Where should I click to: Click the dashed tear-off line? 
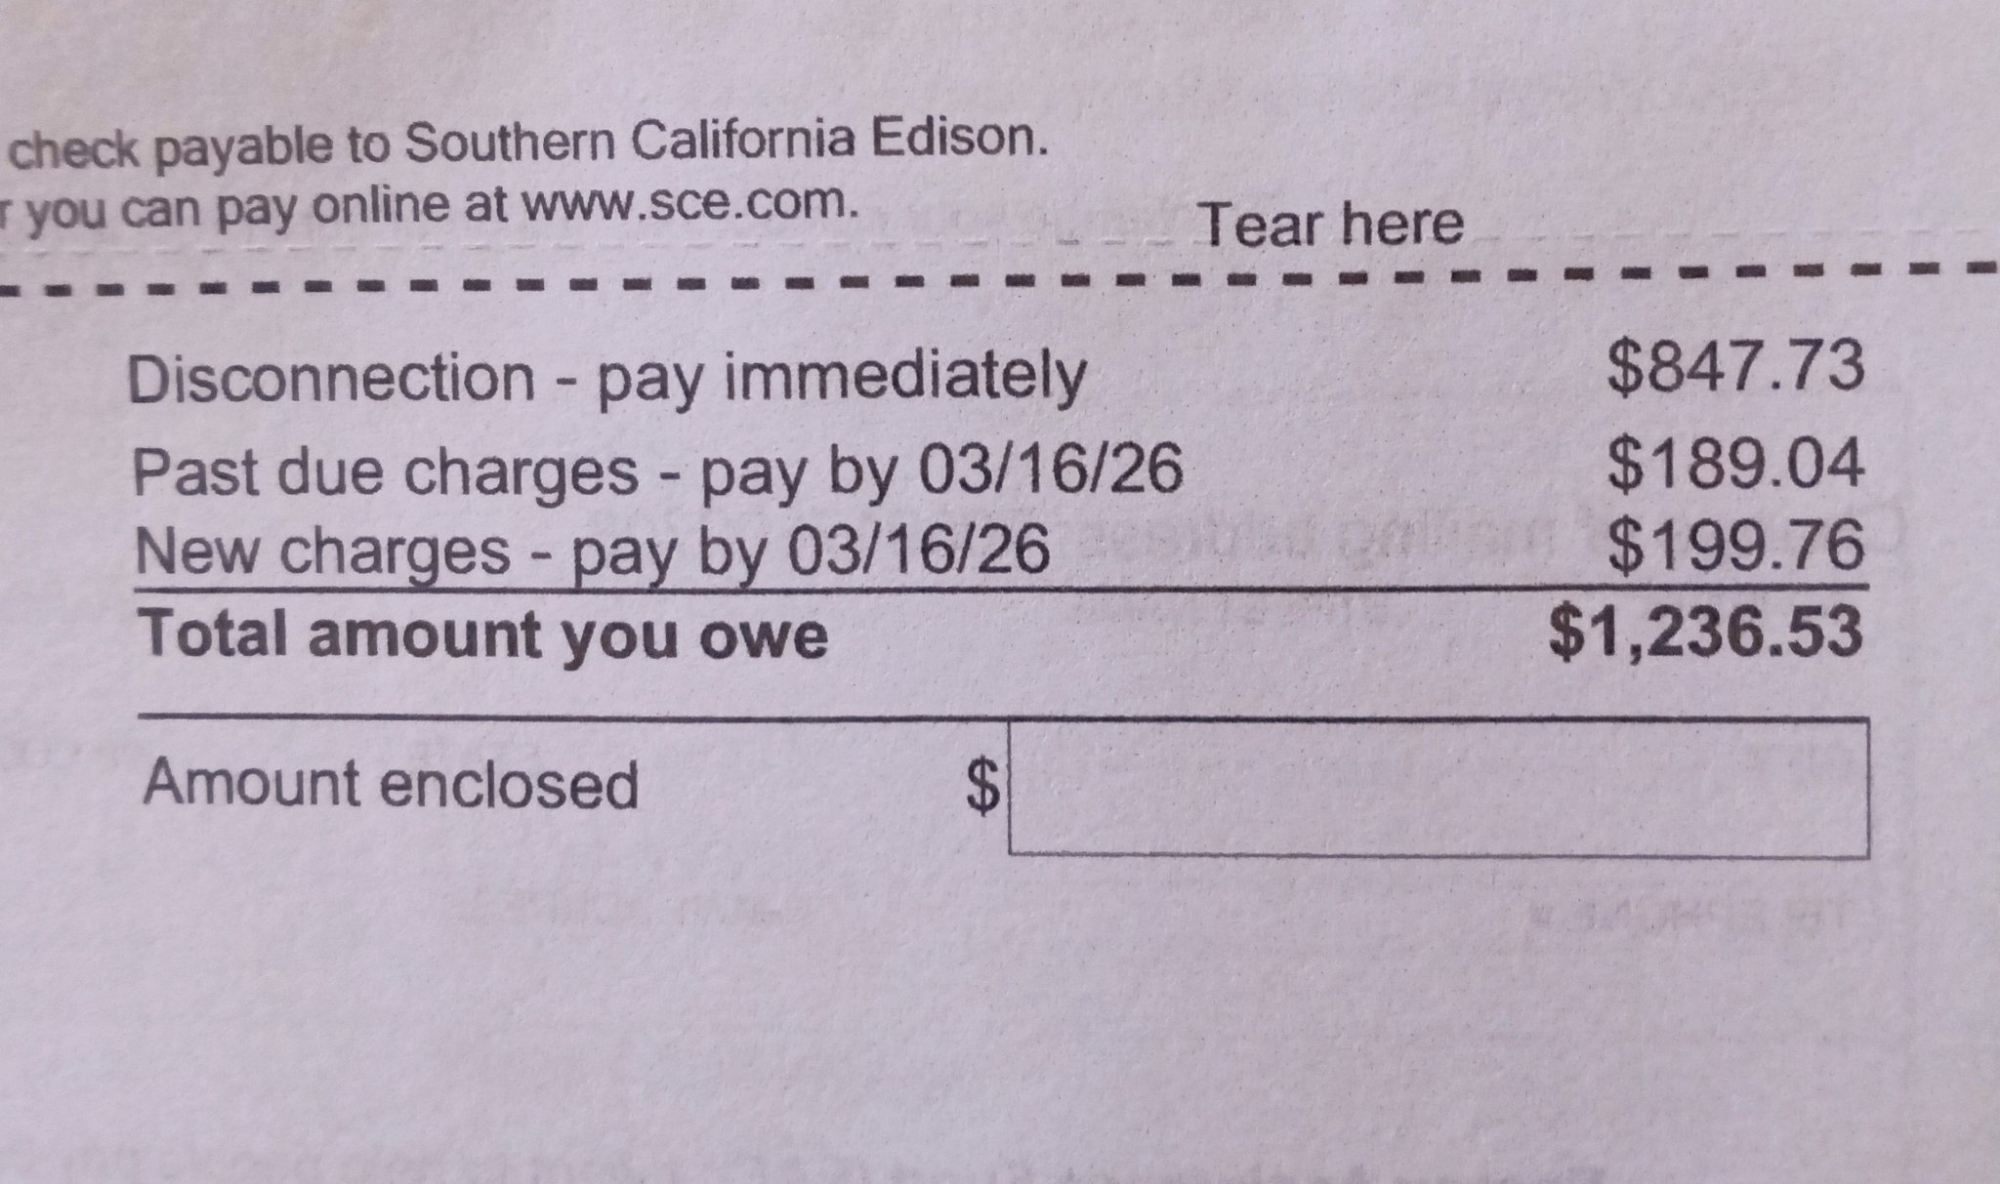point(700,285)
